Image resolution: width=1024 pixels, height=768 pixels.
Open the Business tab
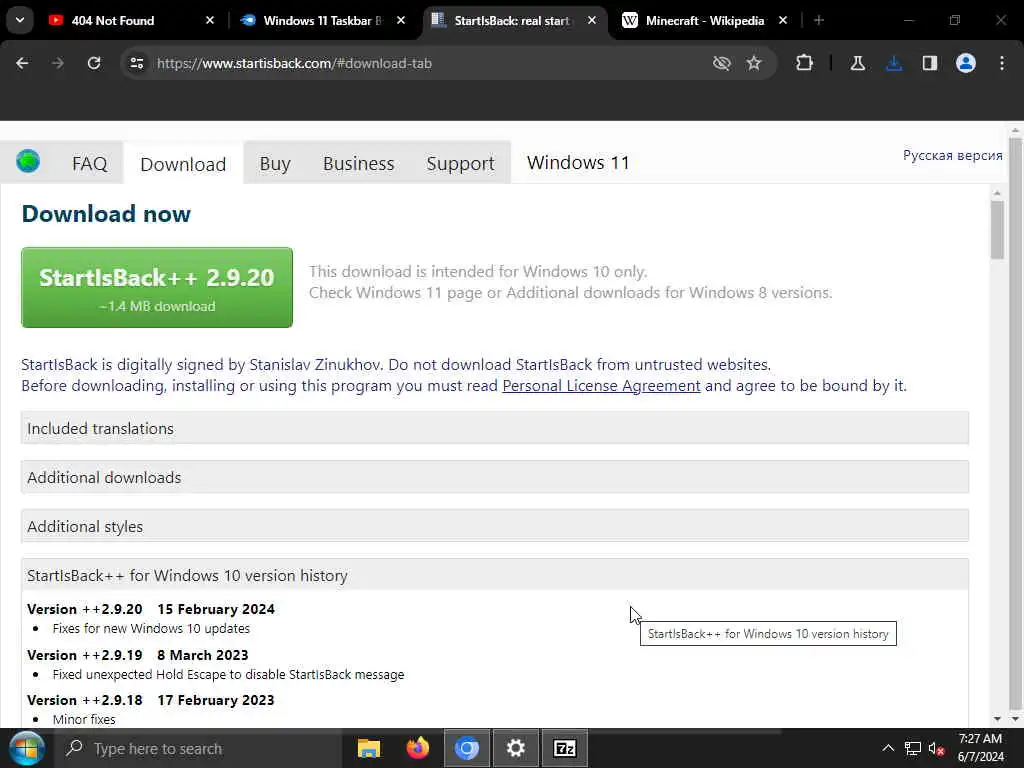coord(359,163)
